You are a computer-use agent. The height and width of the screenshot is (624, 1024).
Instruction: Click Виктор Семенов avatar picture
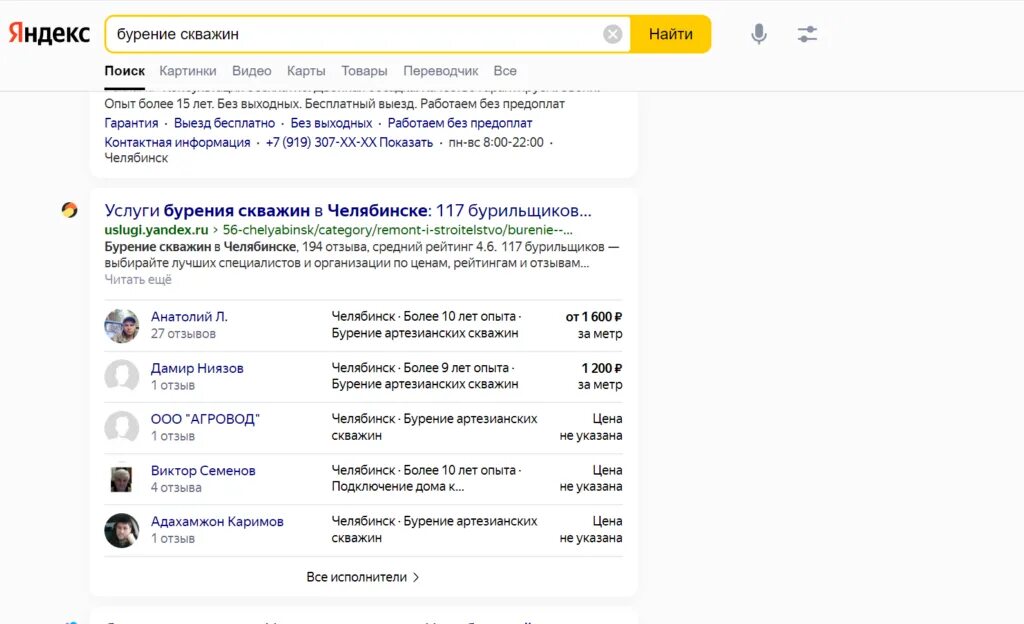tap(122, 479)
